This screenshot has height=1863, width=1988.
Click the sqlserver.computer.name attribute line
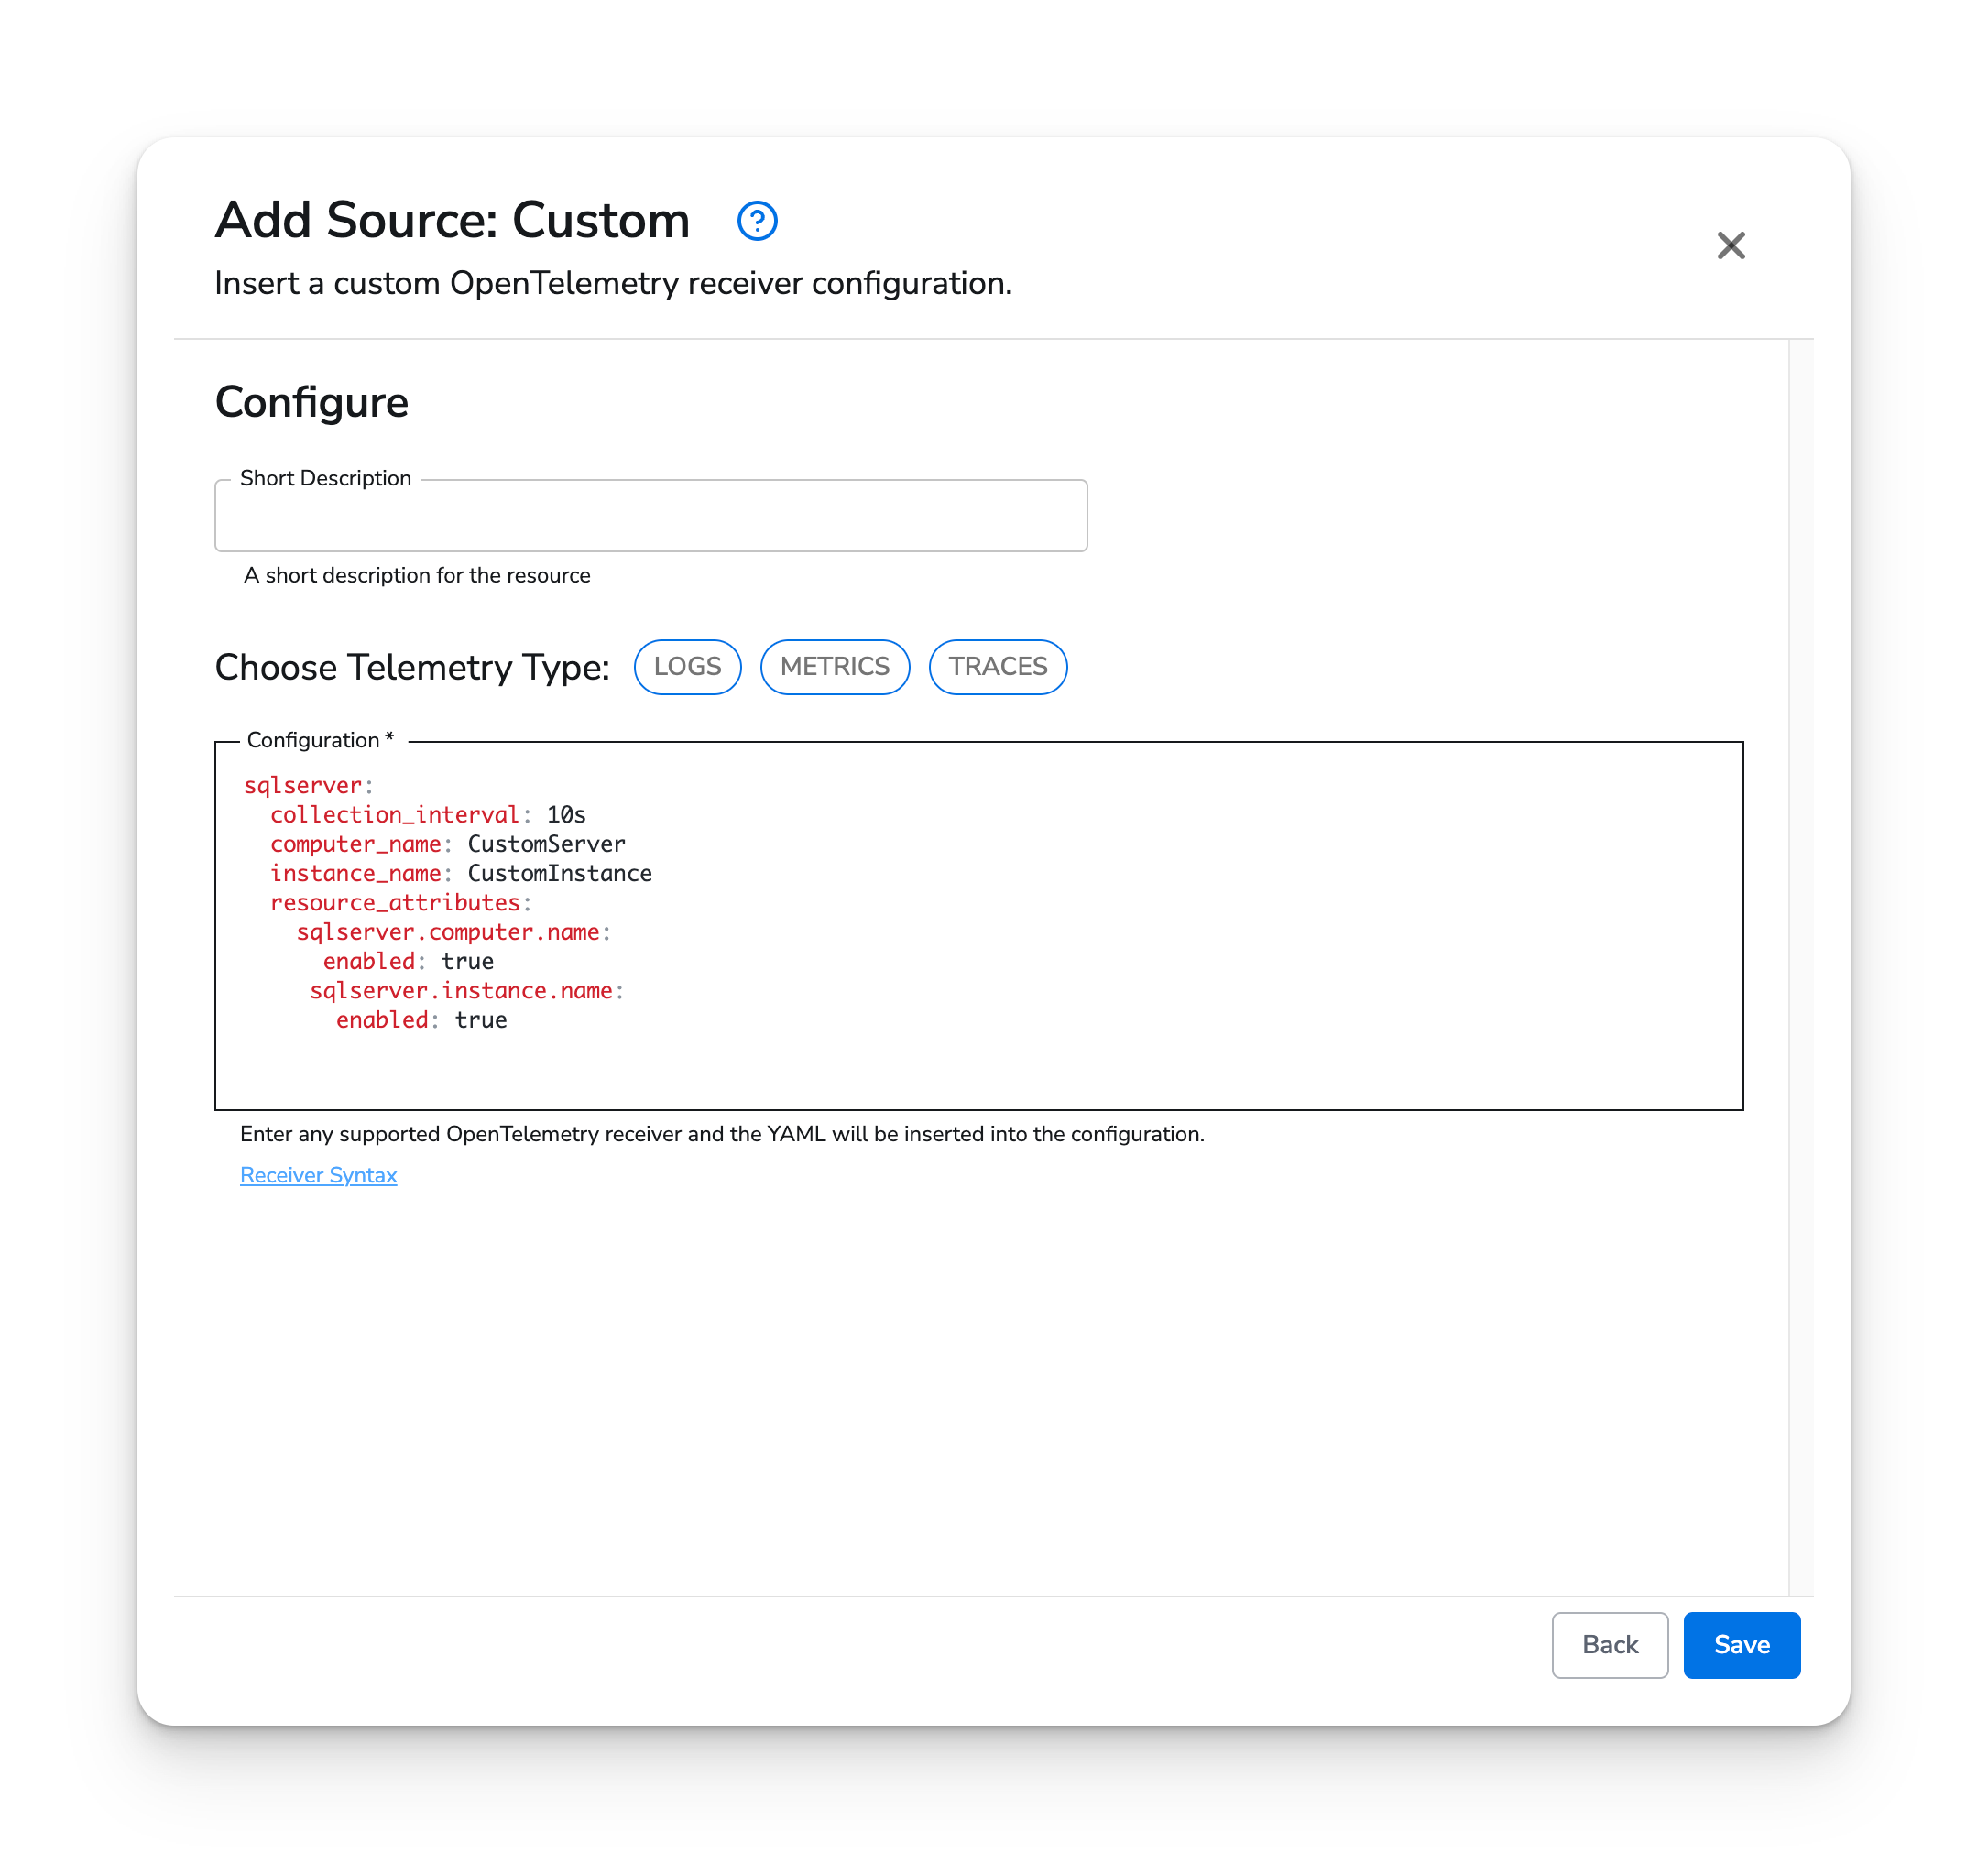453,931
